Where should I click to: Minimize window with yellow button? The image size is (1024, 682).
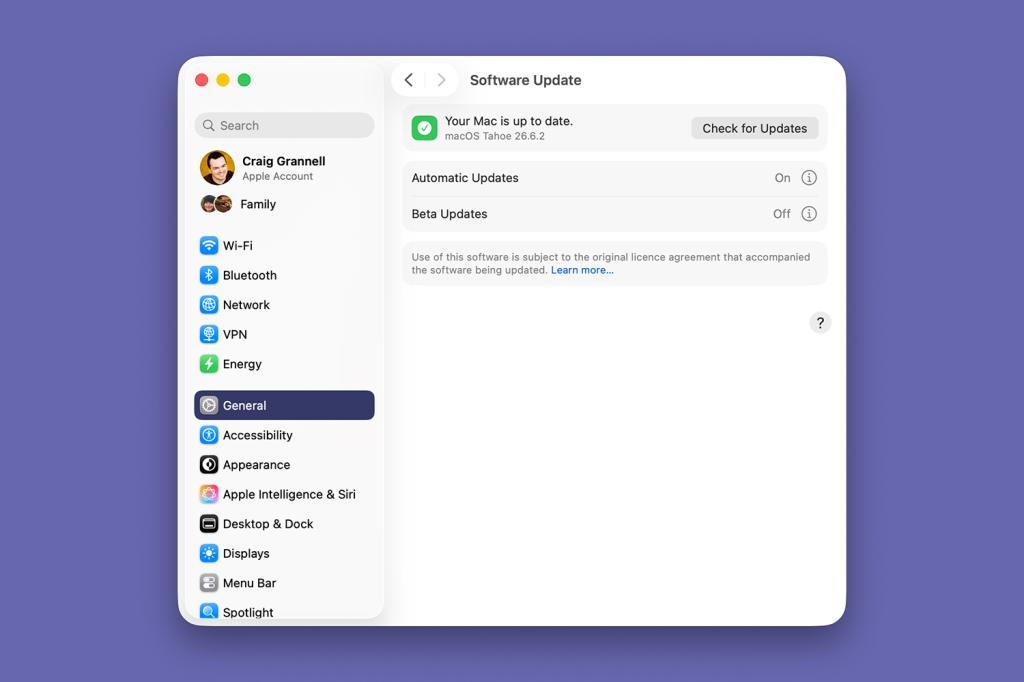click(223, 80)
